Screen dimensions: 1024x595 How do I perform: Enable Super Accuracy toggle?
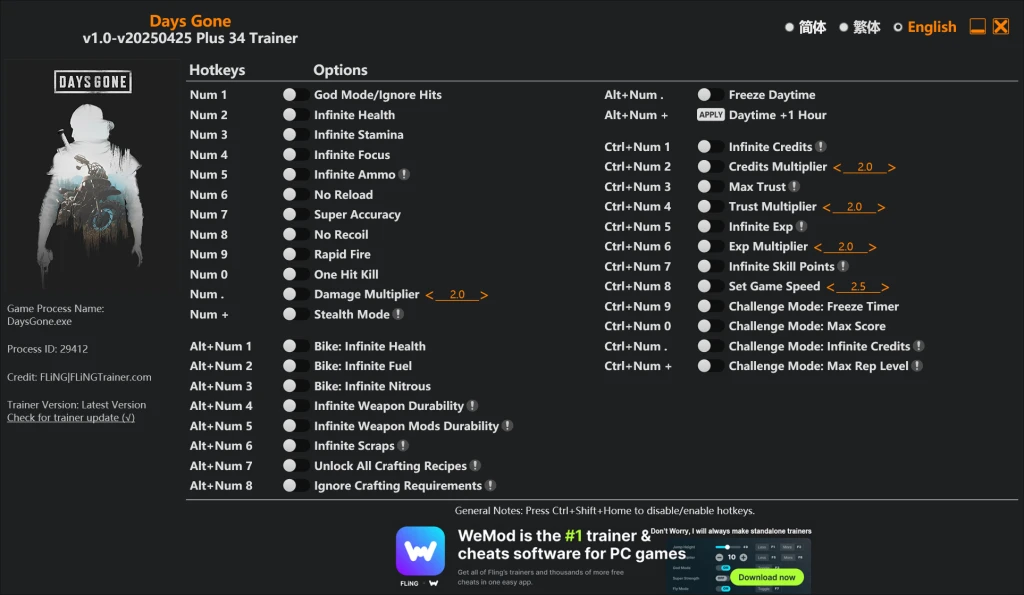pos(295,214)
